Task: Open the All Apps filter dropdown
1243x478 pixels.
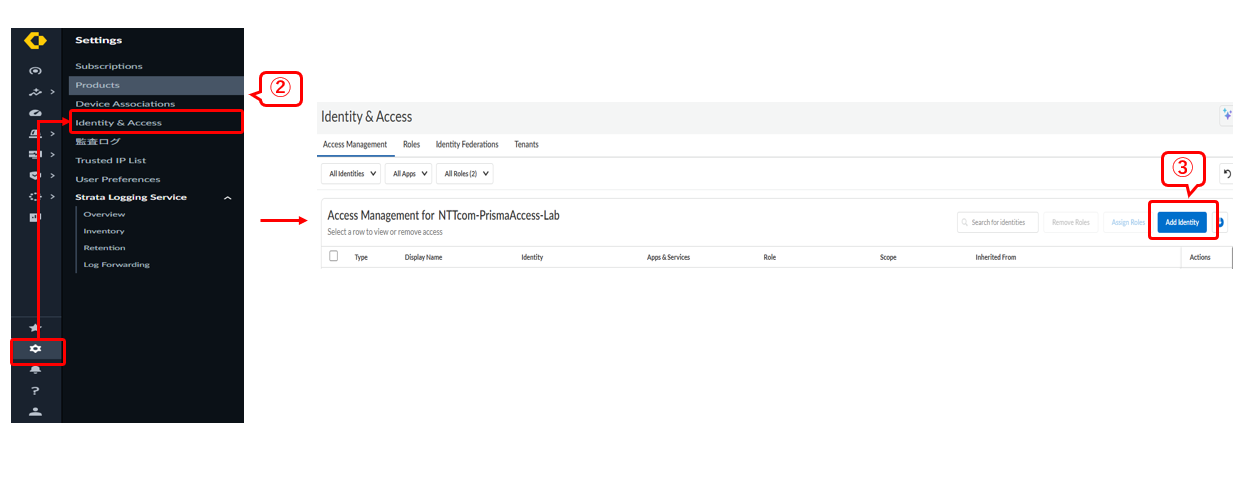Action: [x=410, y=174]
